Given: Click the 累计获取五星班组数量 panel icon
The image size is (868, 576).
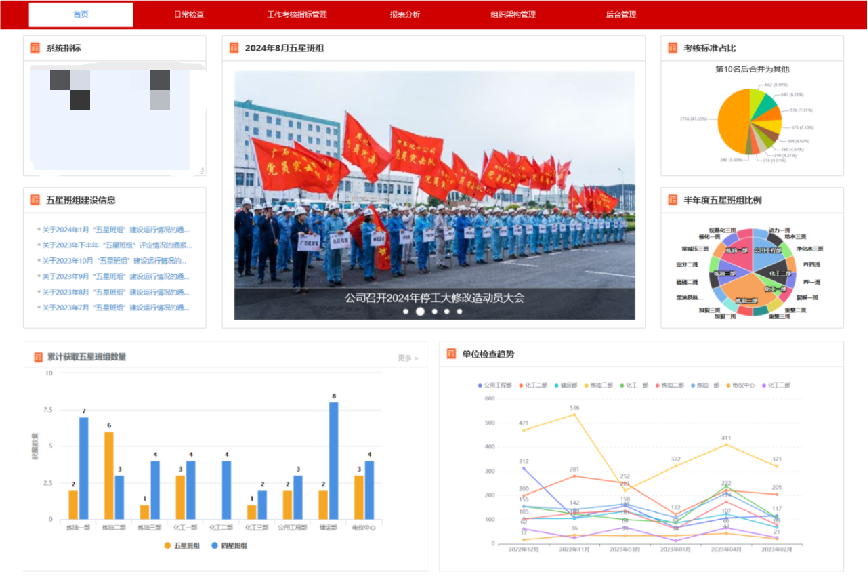Looking at the screenshot, I should (36, 356).
